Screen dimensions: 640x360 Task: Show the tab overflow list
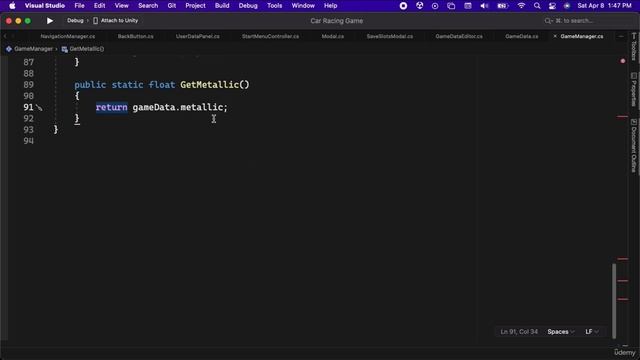tap(621, 36)
